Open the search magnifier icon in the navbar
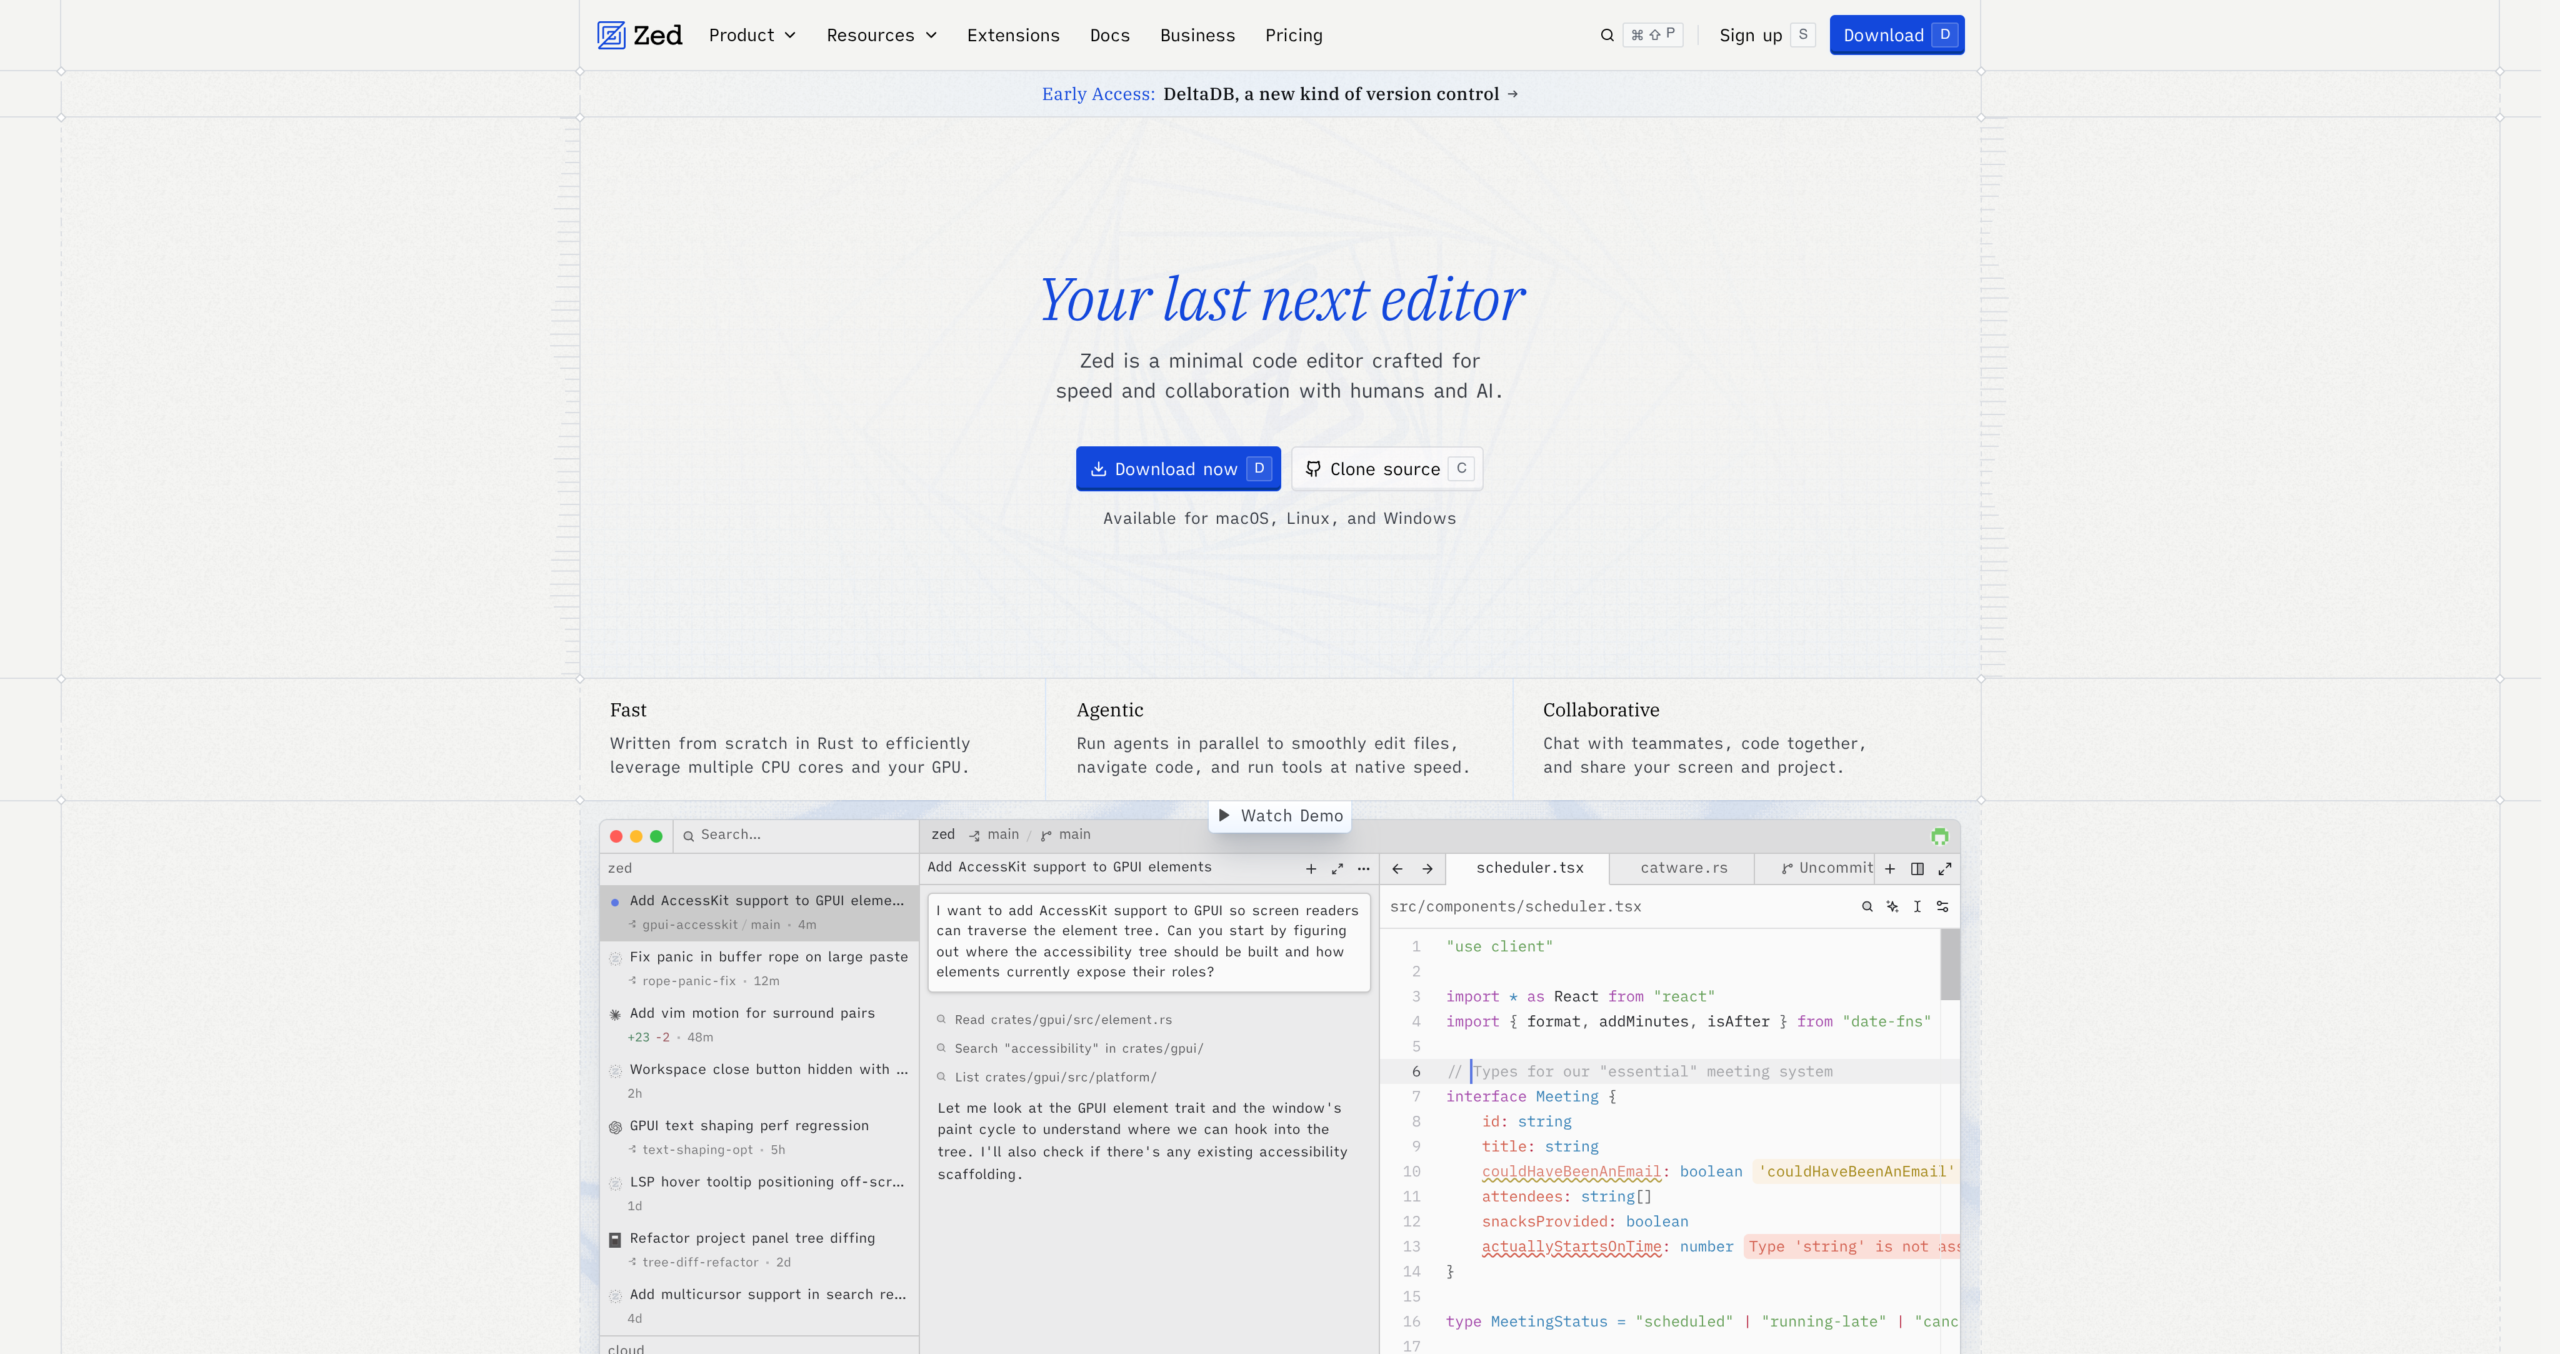 tap(1607, 35)
